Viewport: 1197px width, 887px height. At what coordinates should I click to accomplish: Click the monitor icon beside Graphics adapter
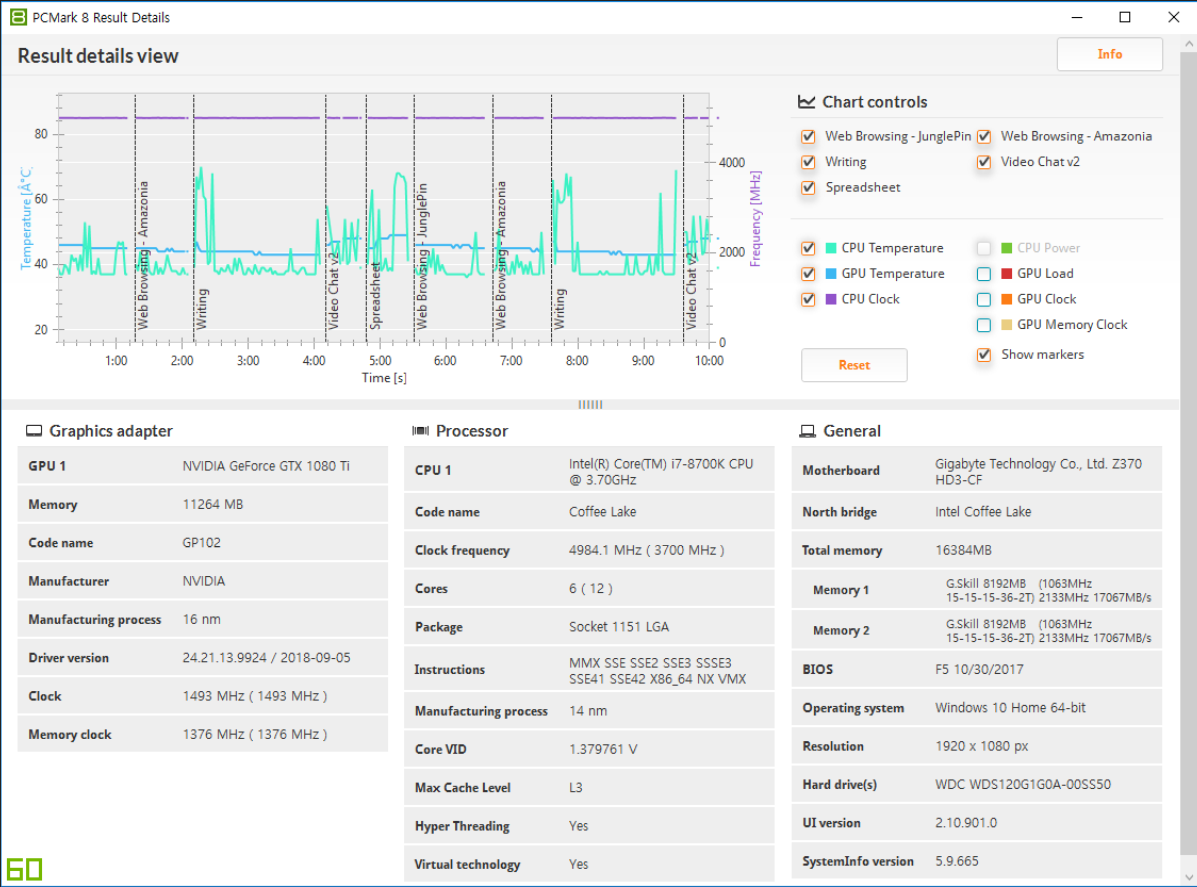coord(34,431)
